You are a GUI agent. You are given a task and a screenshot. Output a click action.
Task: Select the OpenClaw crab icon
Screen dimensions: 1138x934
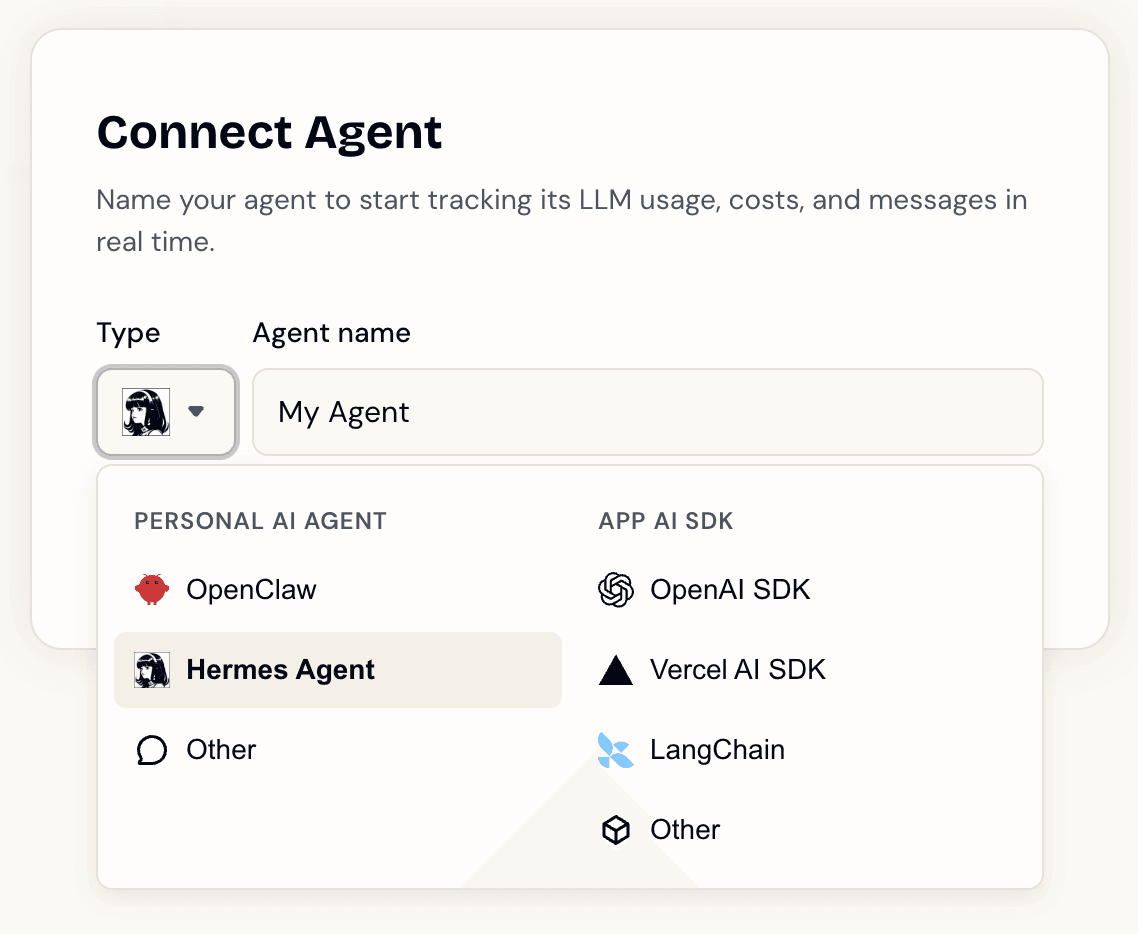[151, 589]
